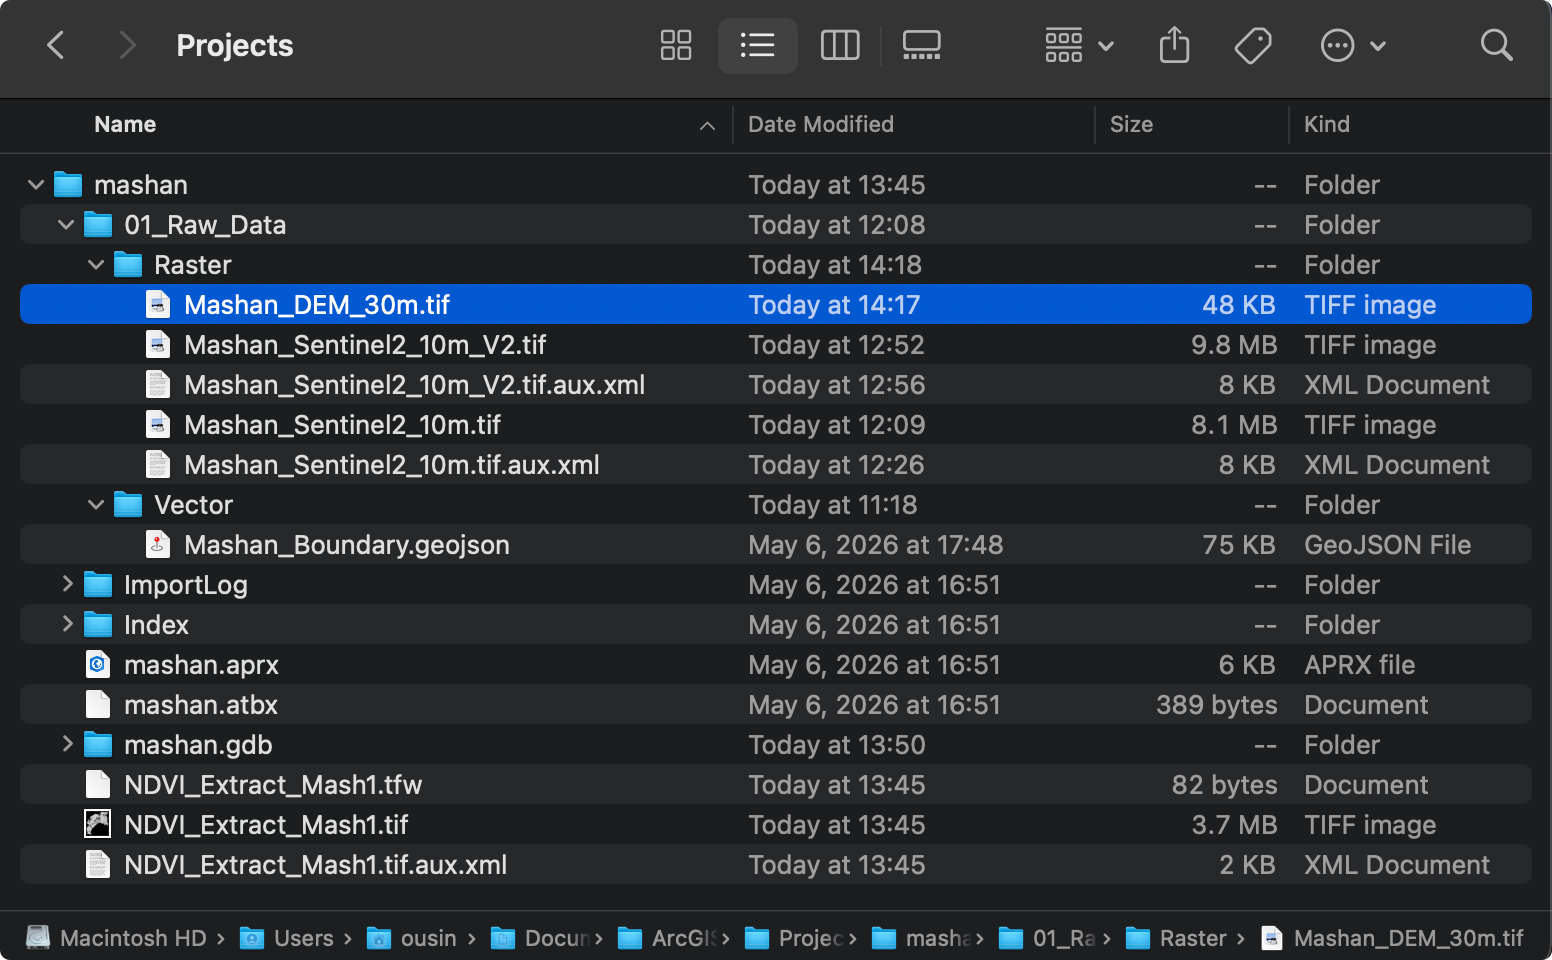Open the Share button menu
Screen dimensions: 1552x960
[1174, 45]
